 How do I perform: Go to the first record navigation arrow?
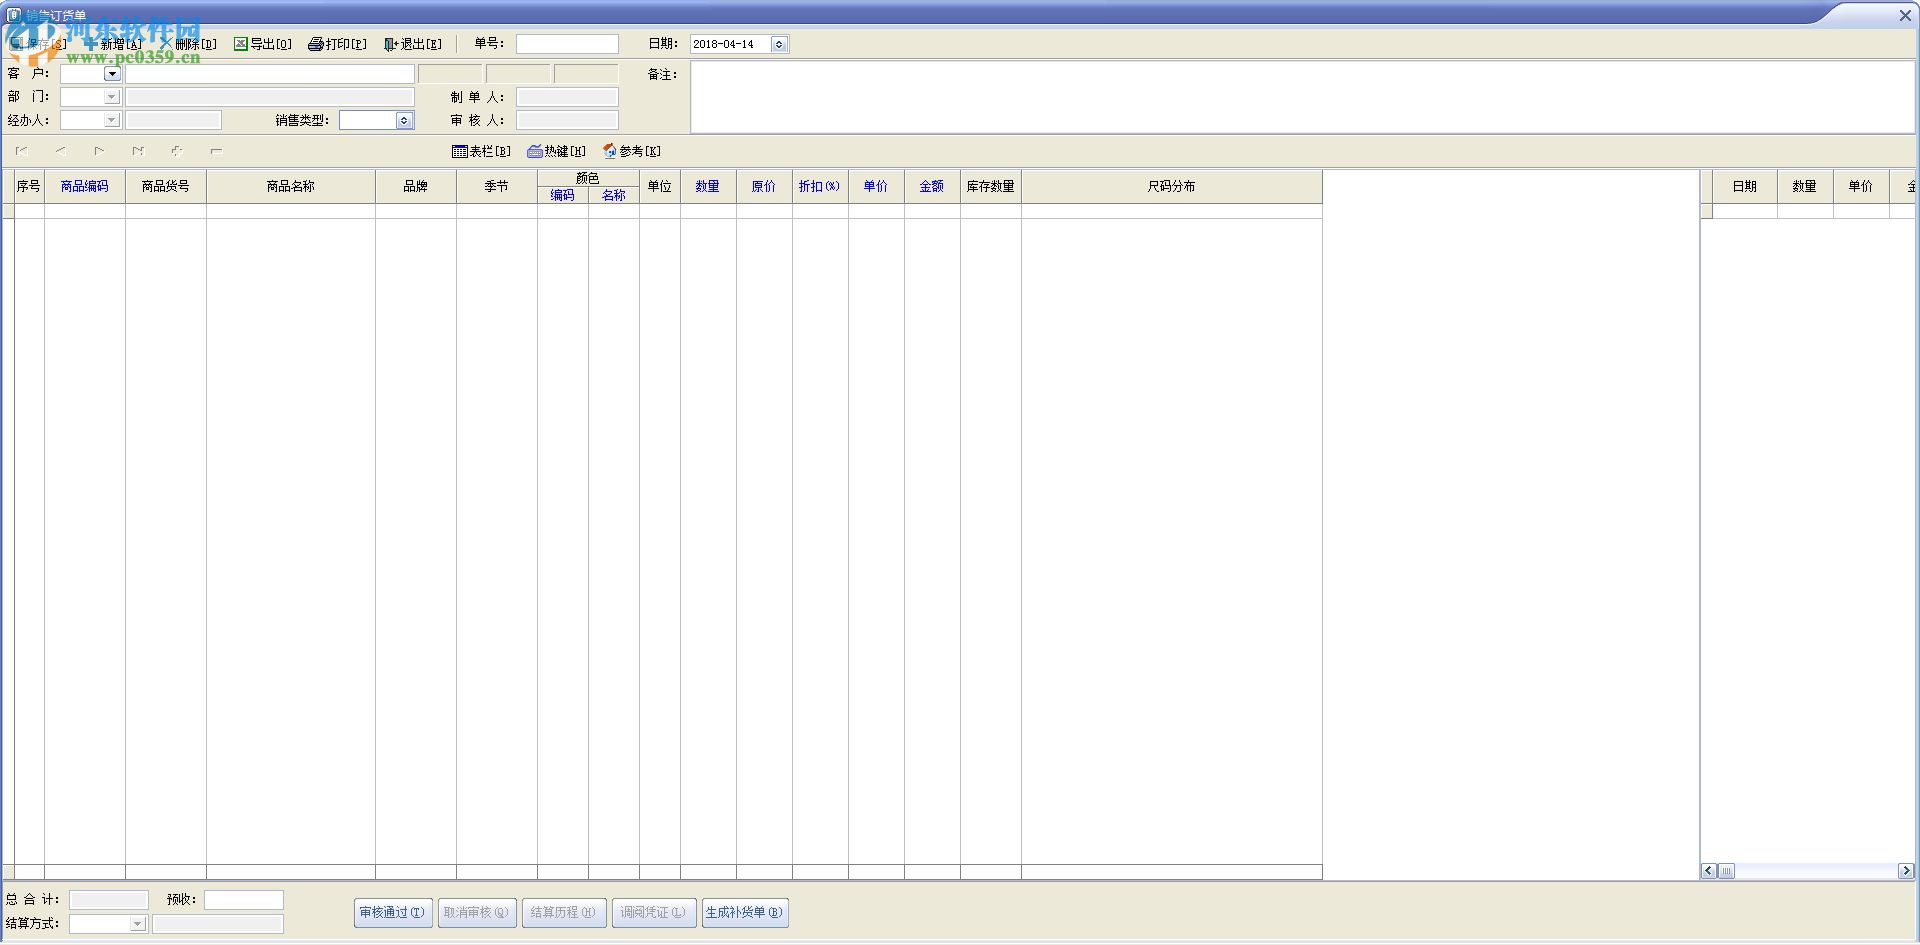pyautogui.click(x=21, y=151)
